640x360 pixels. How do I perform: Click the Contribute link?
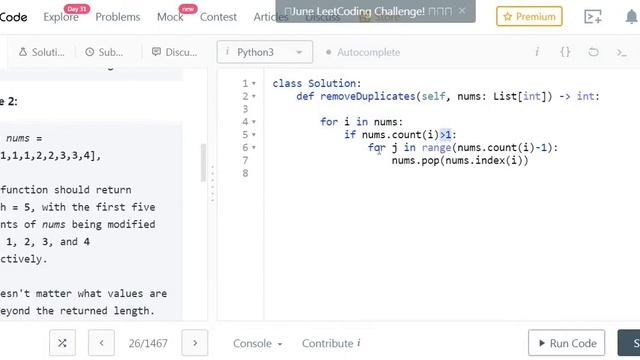click(331, 343)
